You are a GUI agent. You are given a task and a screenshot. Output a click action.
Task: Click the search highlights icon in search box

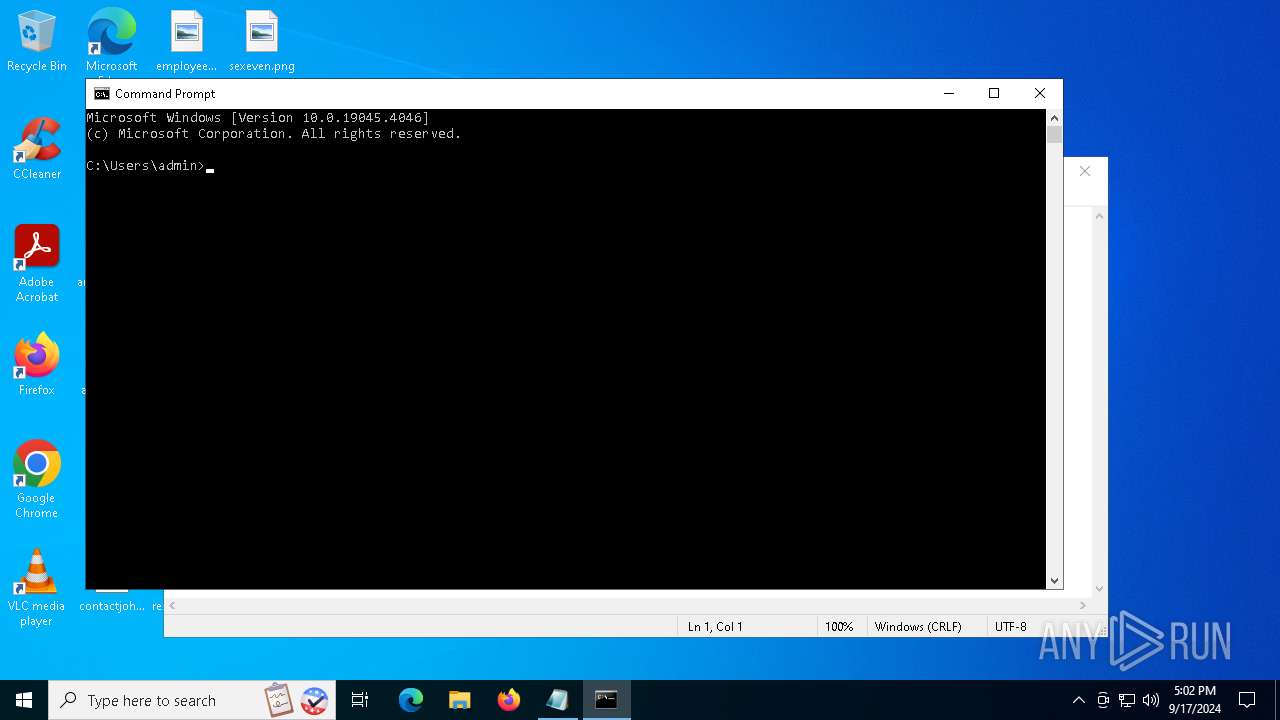click(x=297, y=700)
